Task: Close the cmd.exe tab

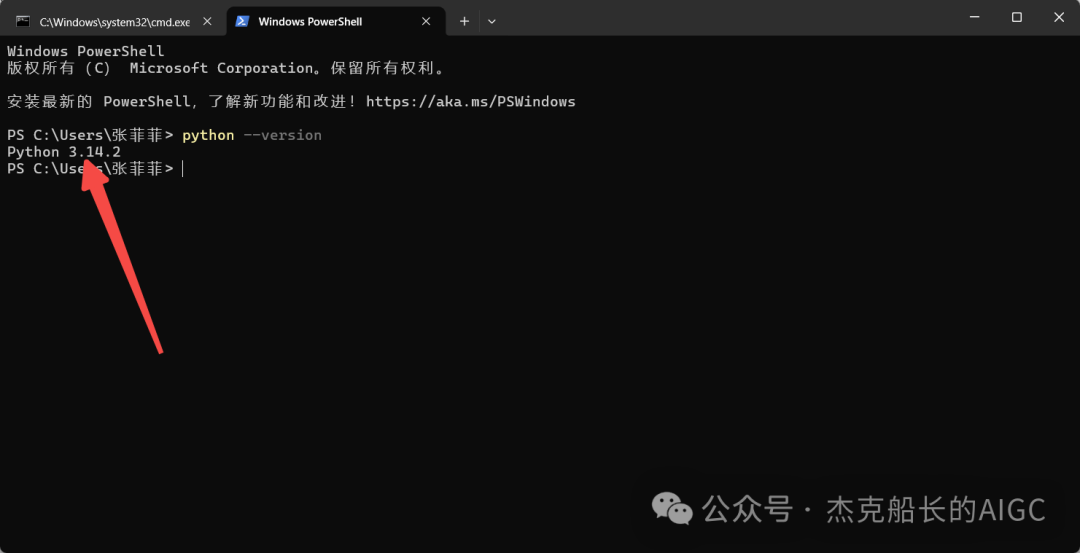Action: point(207,21)
